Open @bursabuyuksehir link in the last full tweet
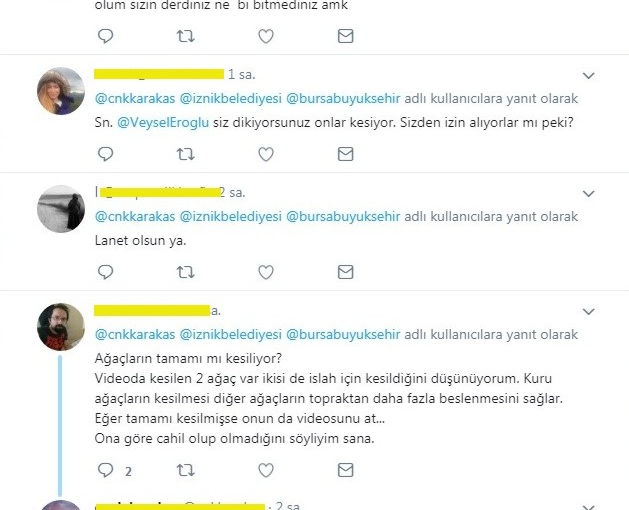 (343, 335)
